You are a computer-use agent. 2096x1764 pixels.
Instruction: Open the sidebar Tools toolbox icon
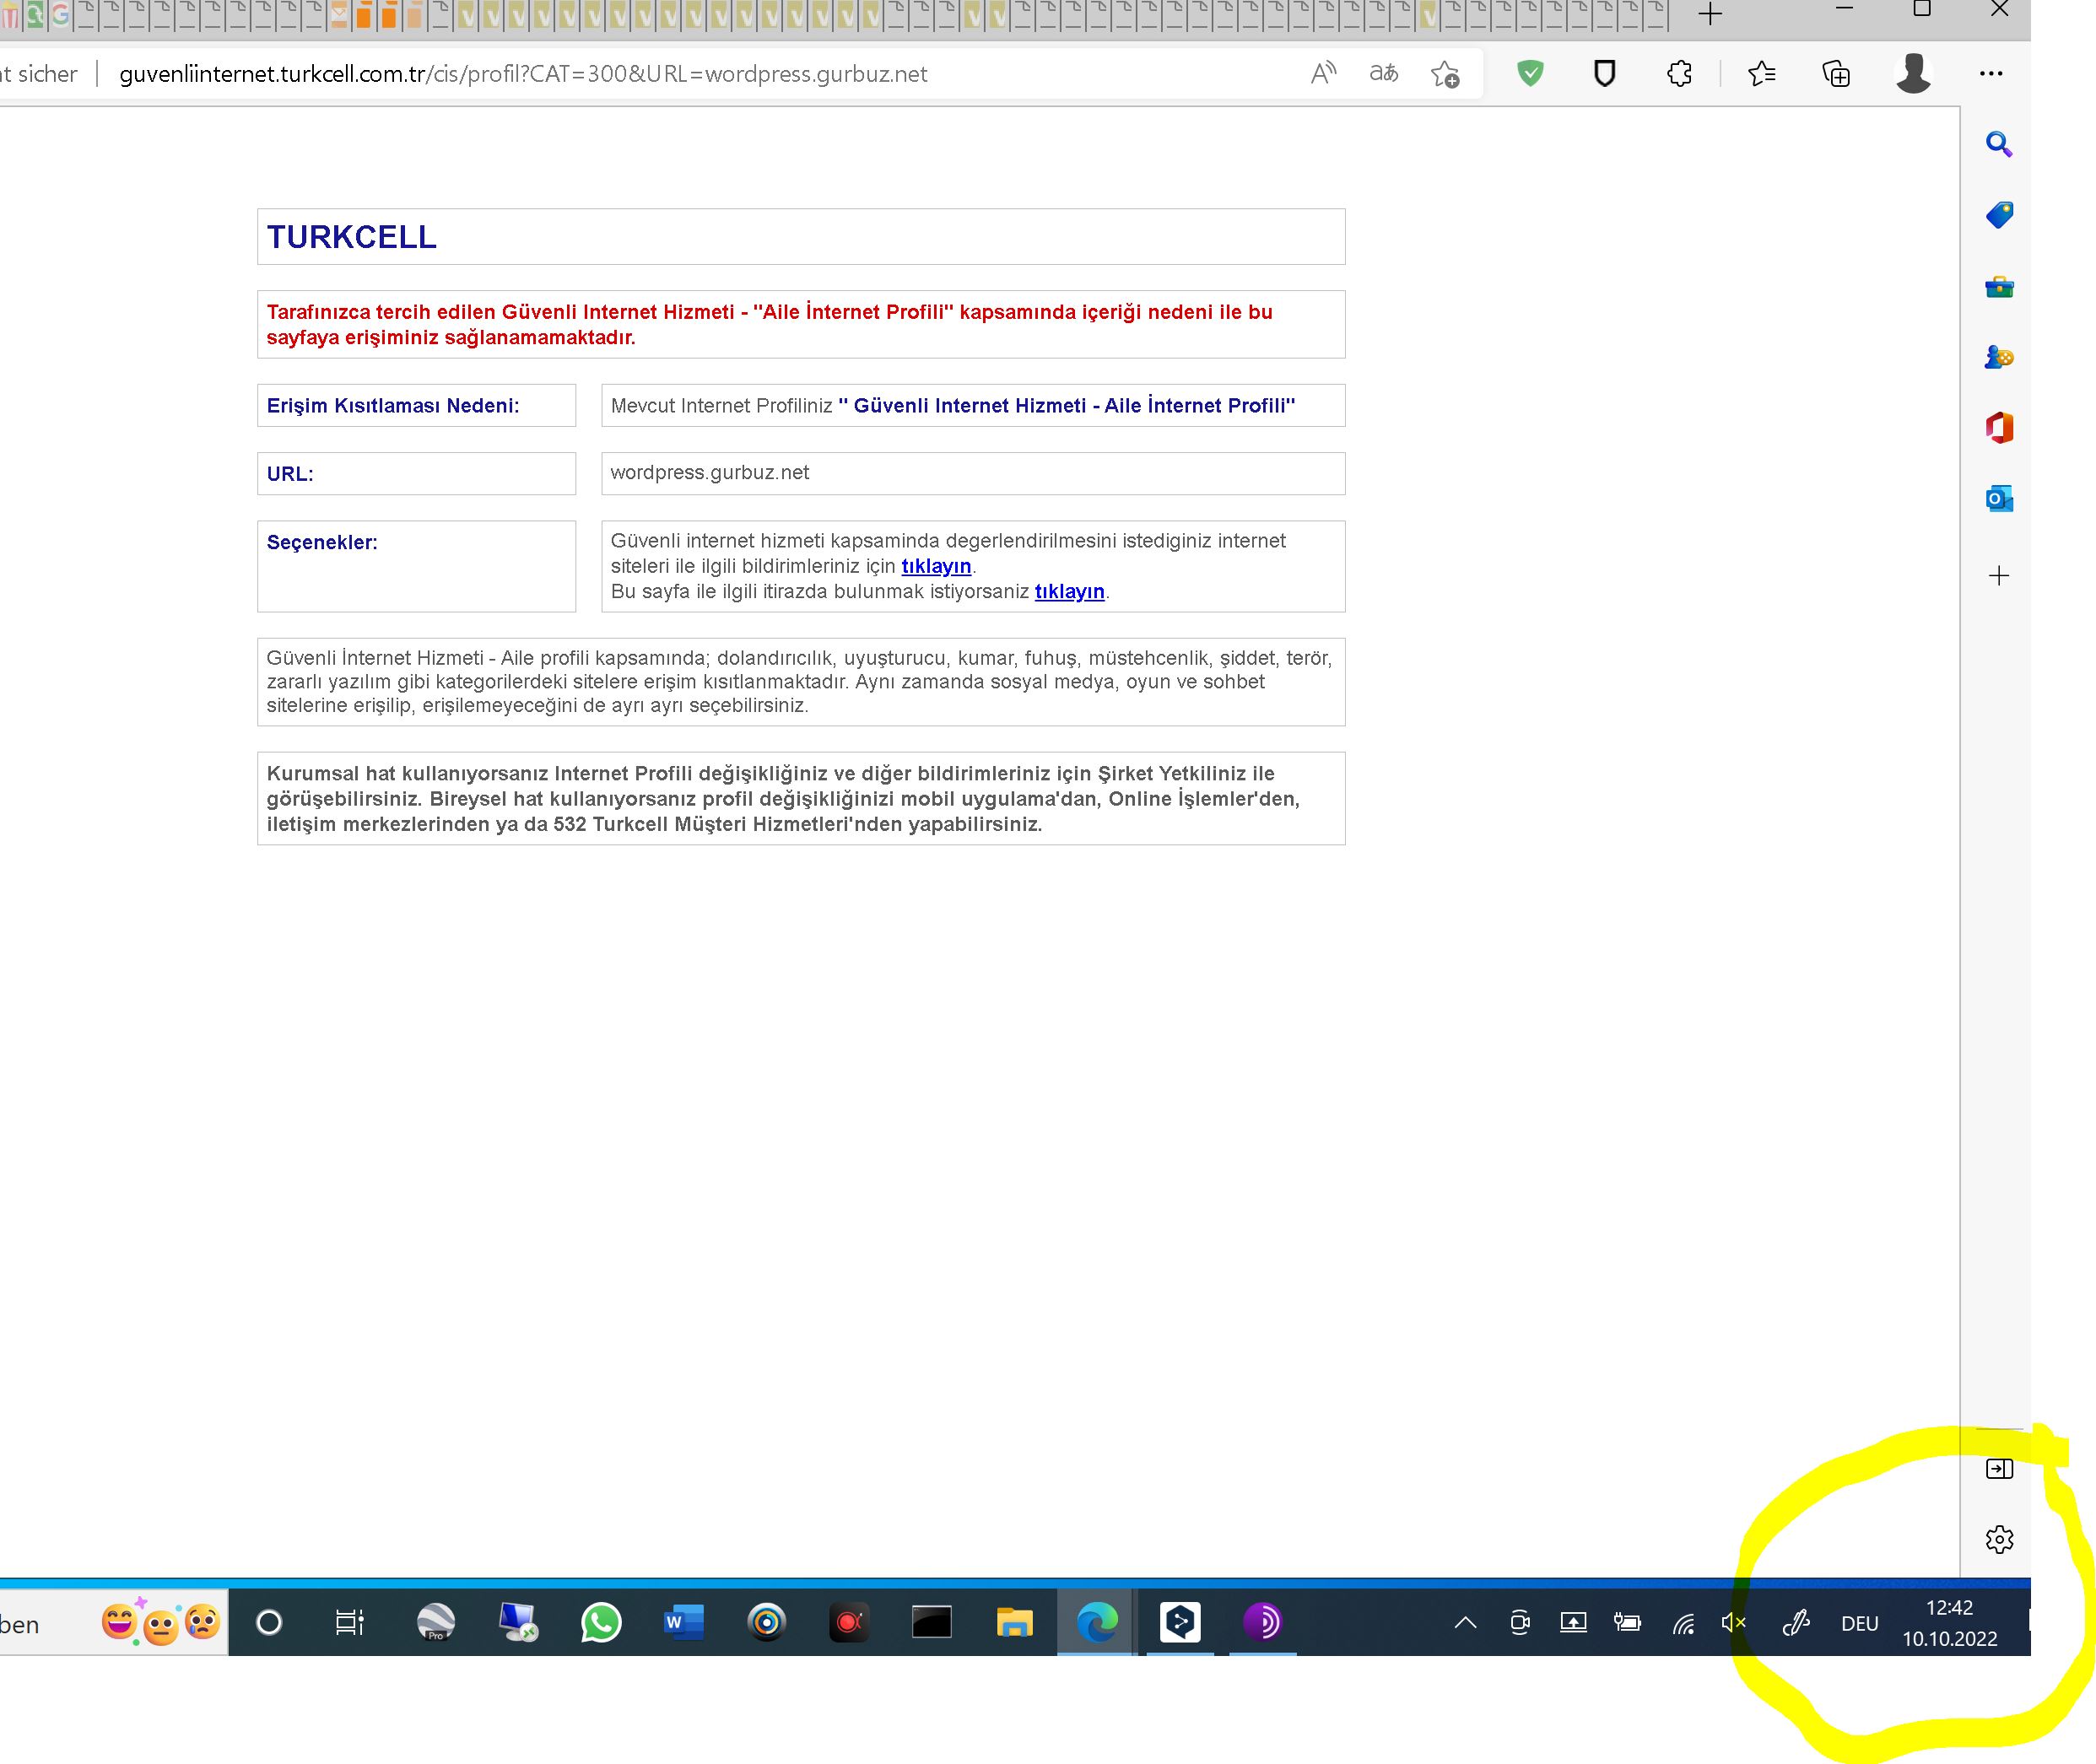coord(1999,287)
